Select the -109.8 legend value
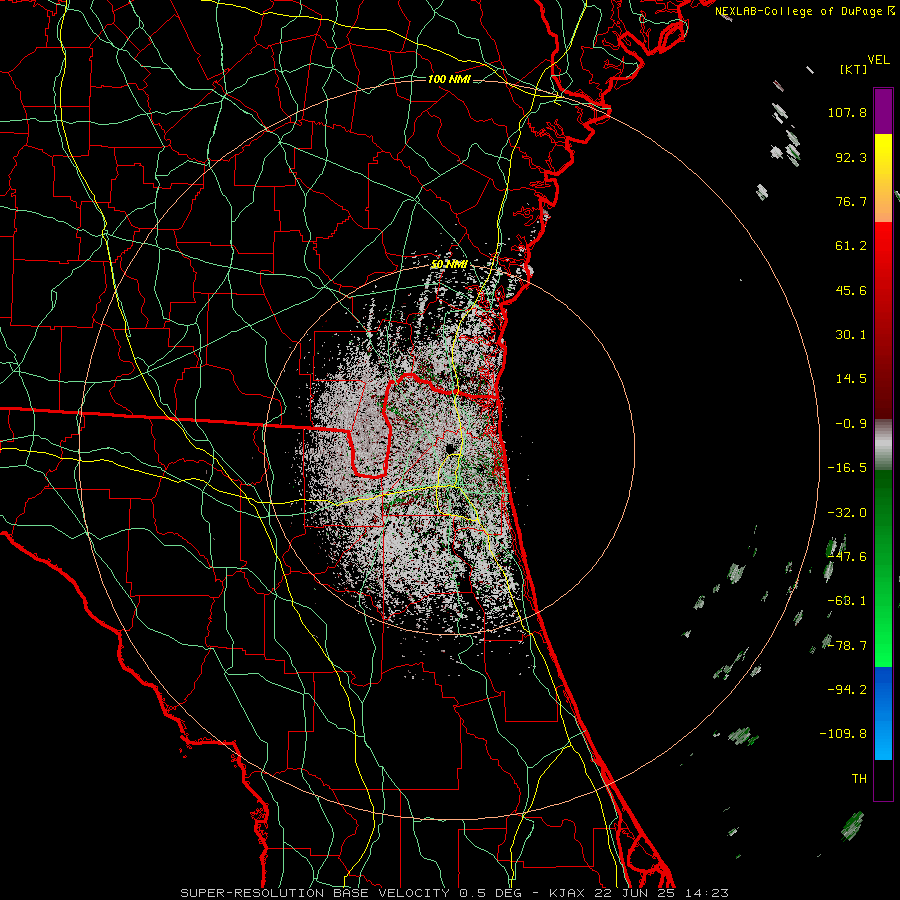 coord(843,734)
